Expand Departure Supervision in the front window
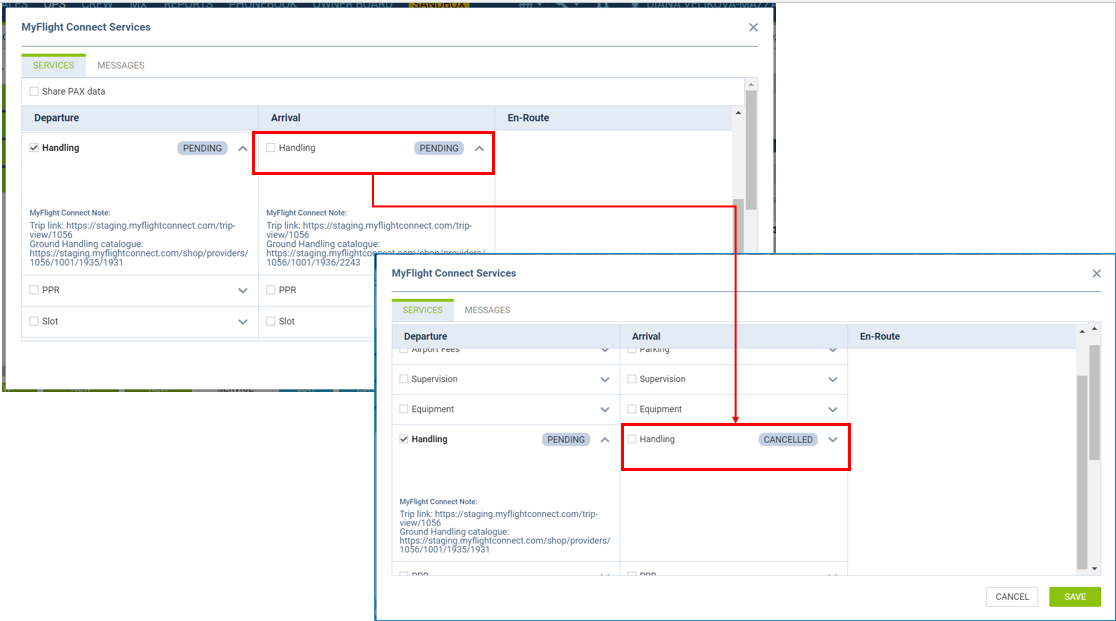 (x=605, y=380)
